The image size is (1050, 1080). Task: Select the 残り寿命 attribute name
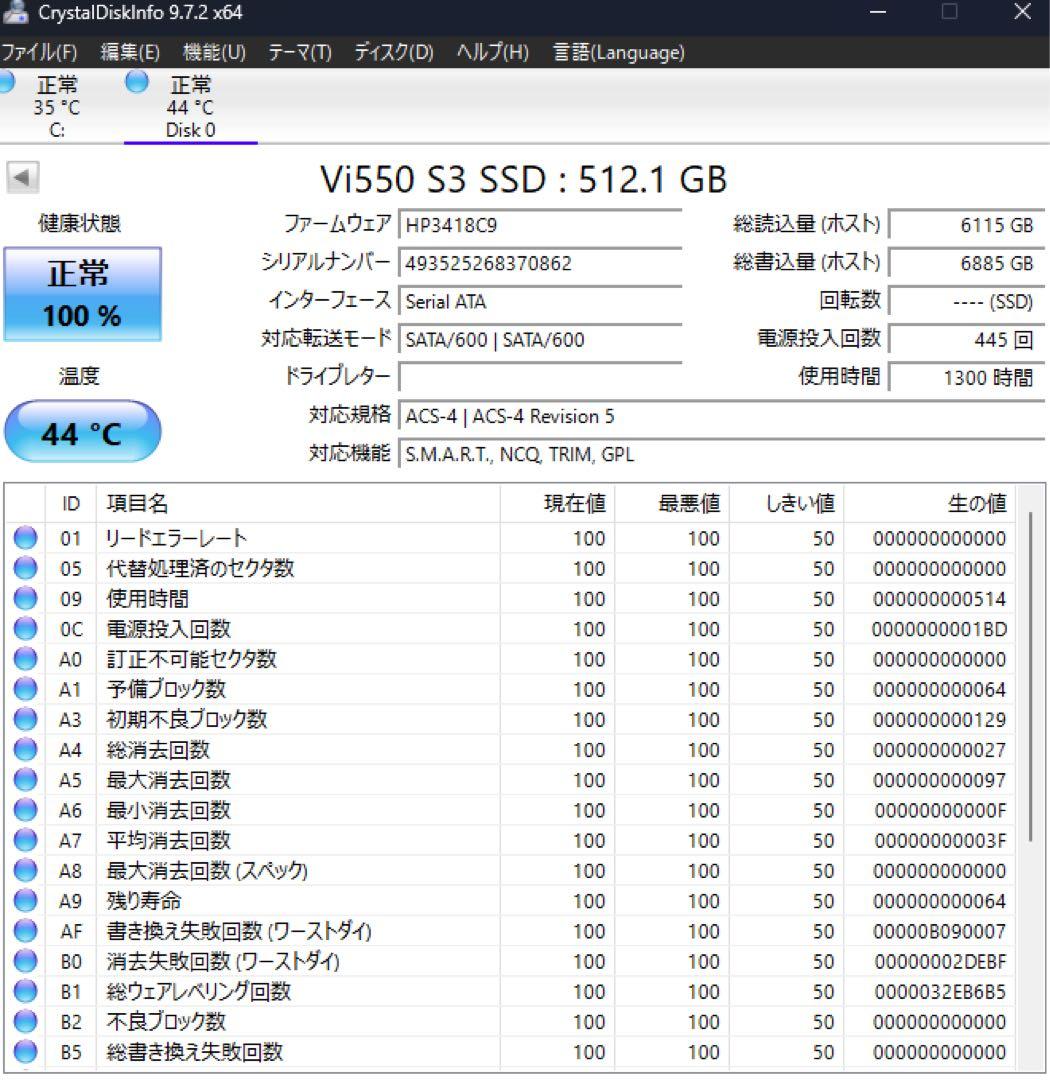[143, 901]
